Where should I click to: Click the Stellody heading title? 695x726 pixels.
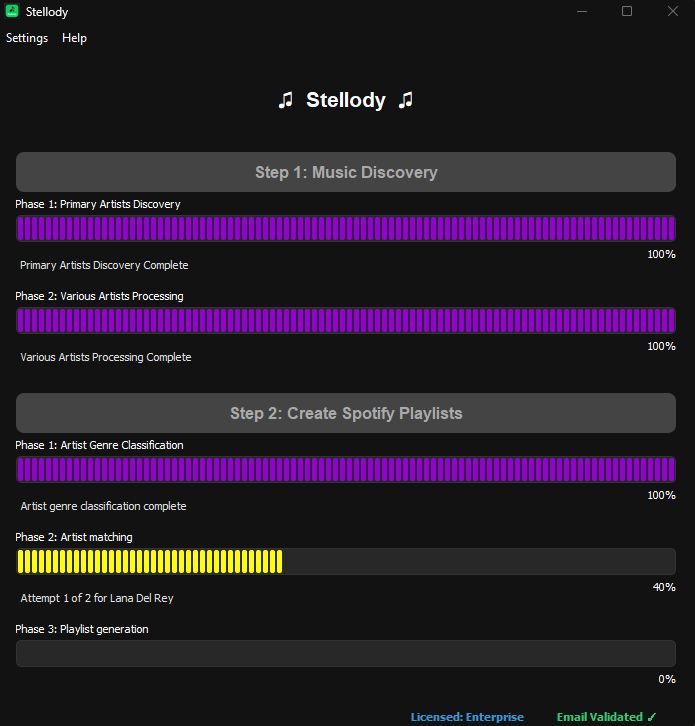point(346,100)
